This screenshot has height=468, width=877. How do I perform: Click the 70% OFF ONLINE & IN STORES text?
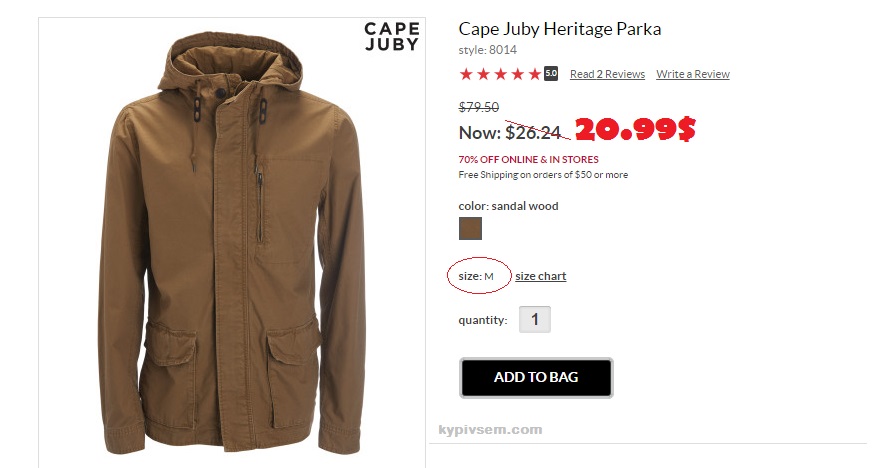click(529, 159)
